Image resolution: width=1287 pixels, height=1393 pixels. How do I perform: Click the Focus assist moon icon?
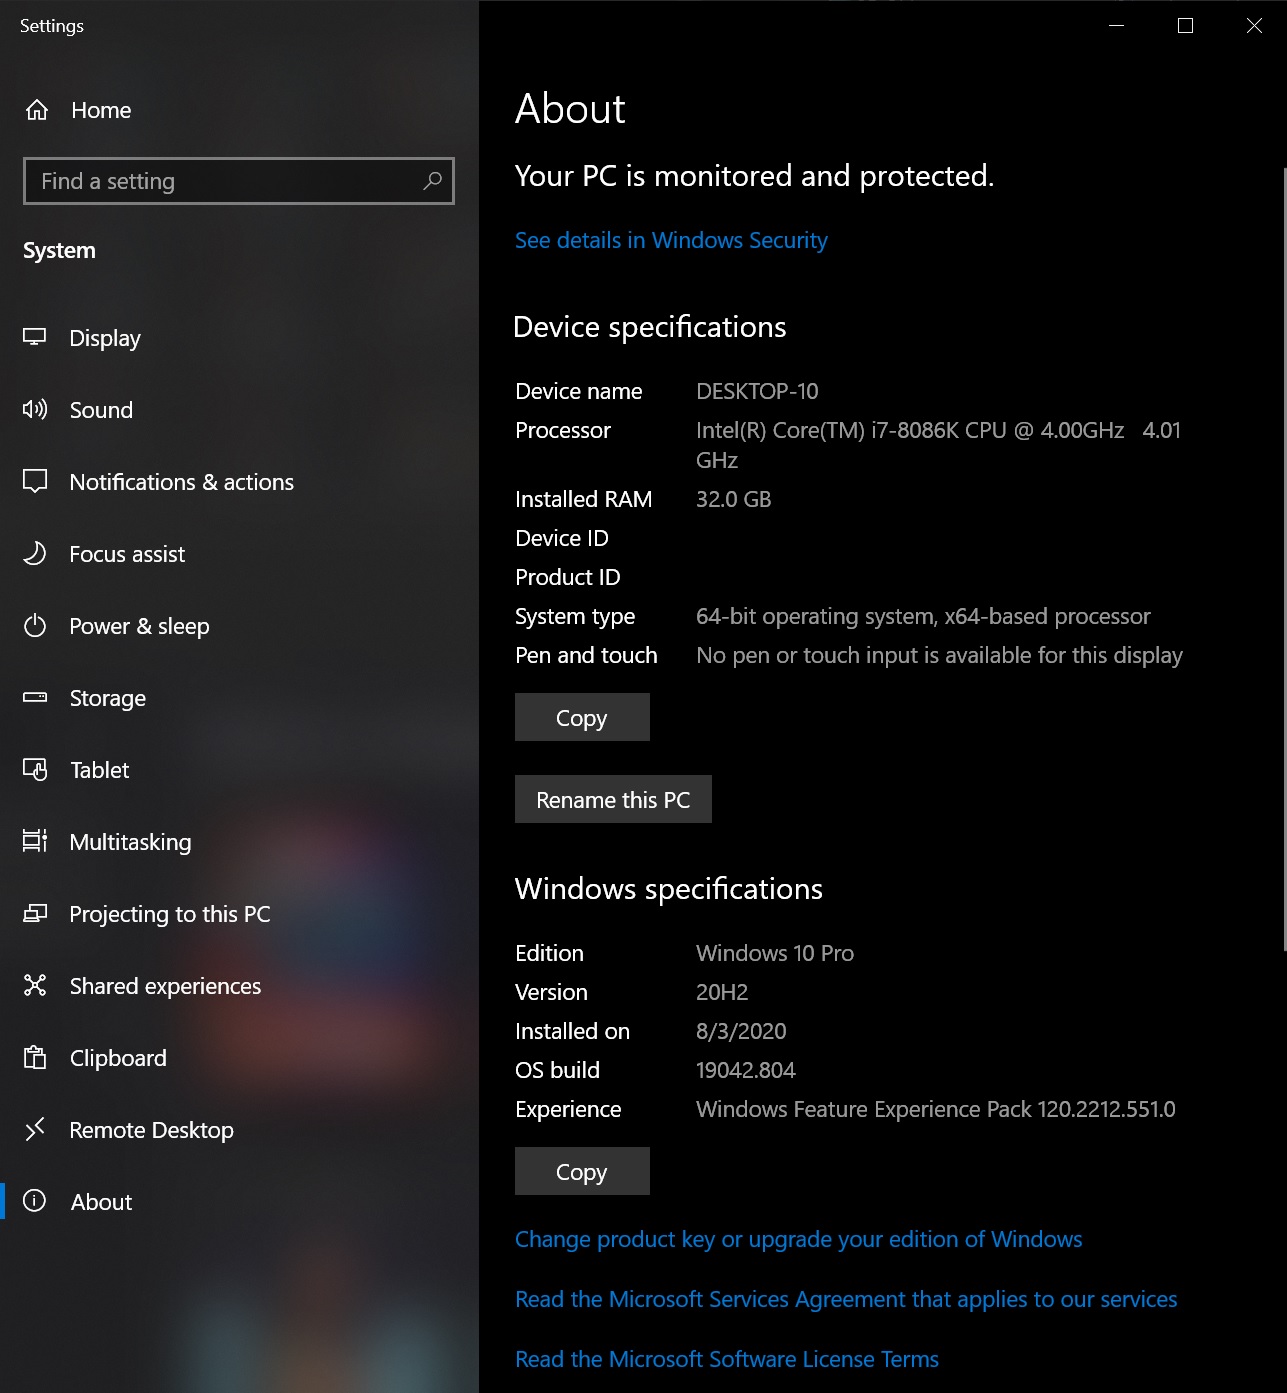[35, 553]
